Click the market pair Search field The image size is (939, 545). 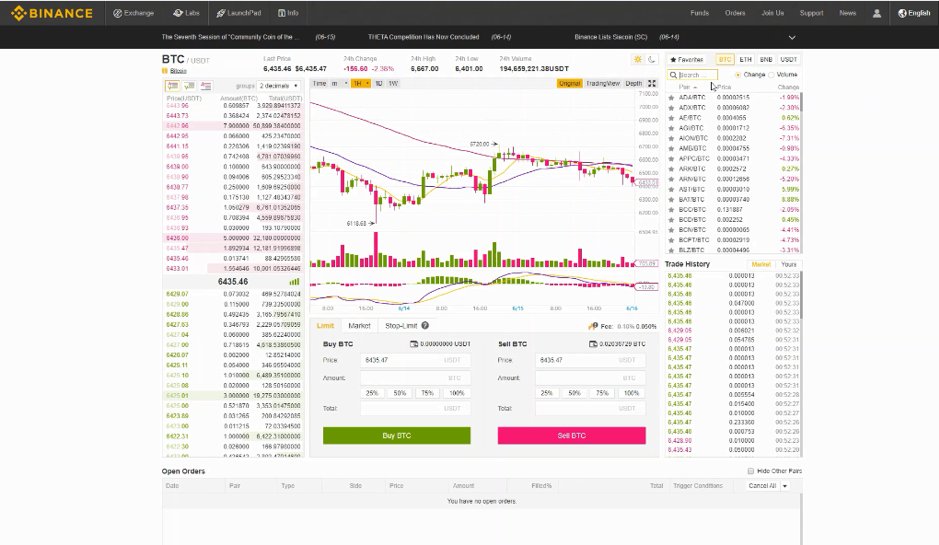coord(692,75)
